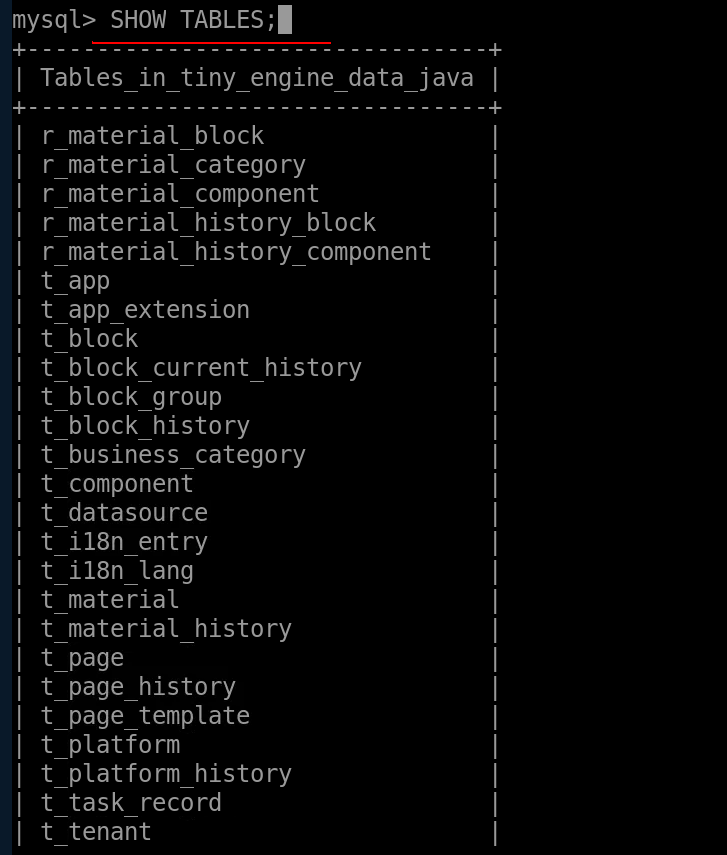
Task: Click on r_material_component row
Action: pos(180,194)
